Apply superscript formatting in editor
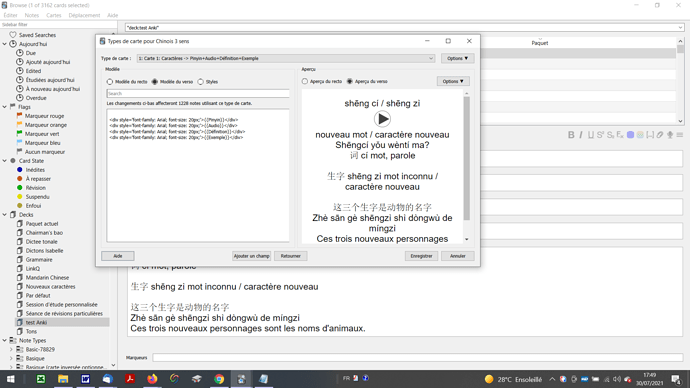 pyautogui.click(x=600, y=135)
